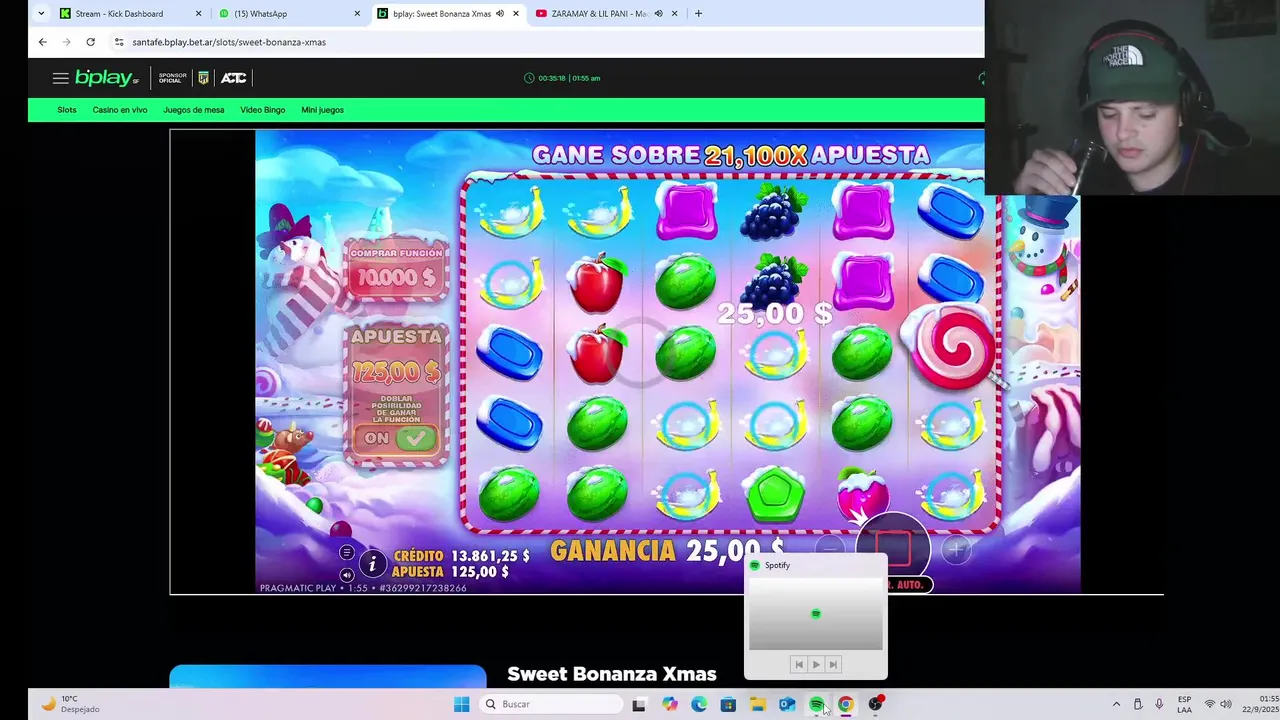Click the santafe.bplay.bet.ar address bar
Viewport: 1280px width, 720px height.
[x=229, y=42]
